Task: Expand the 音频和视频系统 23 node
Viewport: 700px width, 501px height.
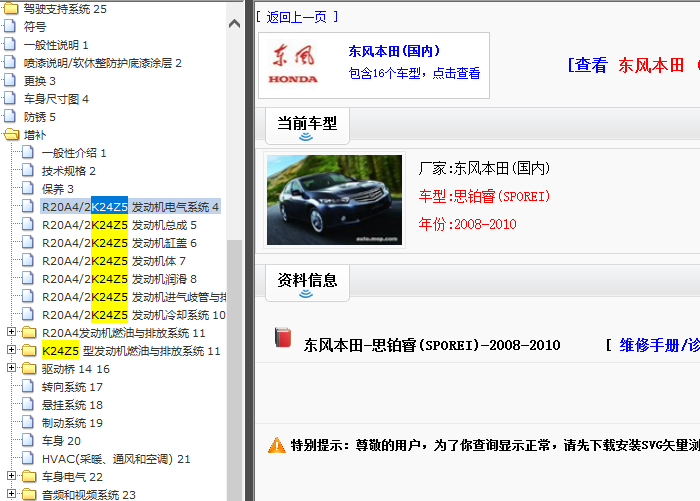Action: pyautogui.click(x=12, y=493)
